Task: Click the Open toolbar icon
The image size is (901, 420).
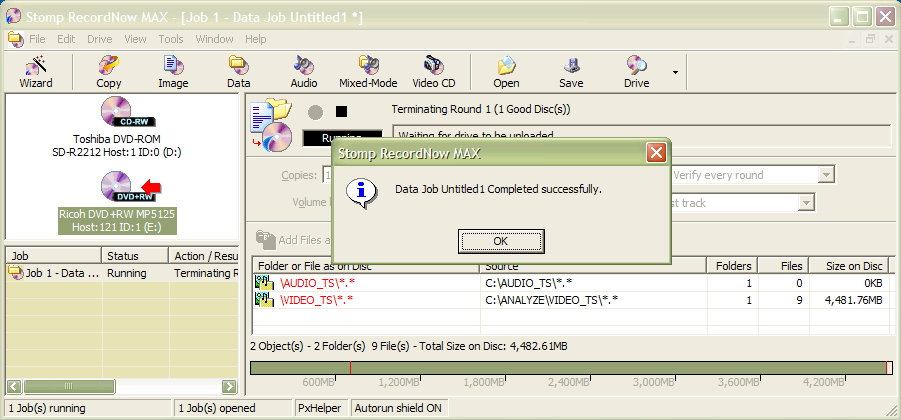Action: click(506, 72)
